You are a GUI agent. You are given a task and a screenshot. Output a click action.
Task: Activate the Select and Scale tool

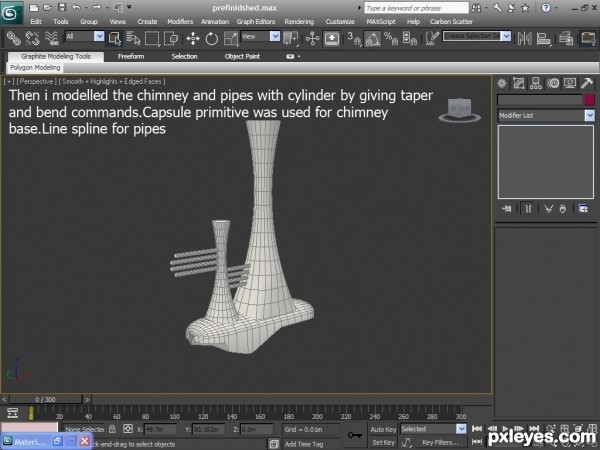coord(231,38)
